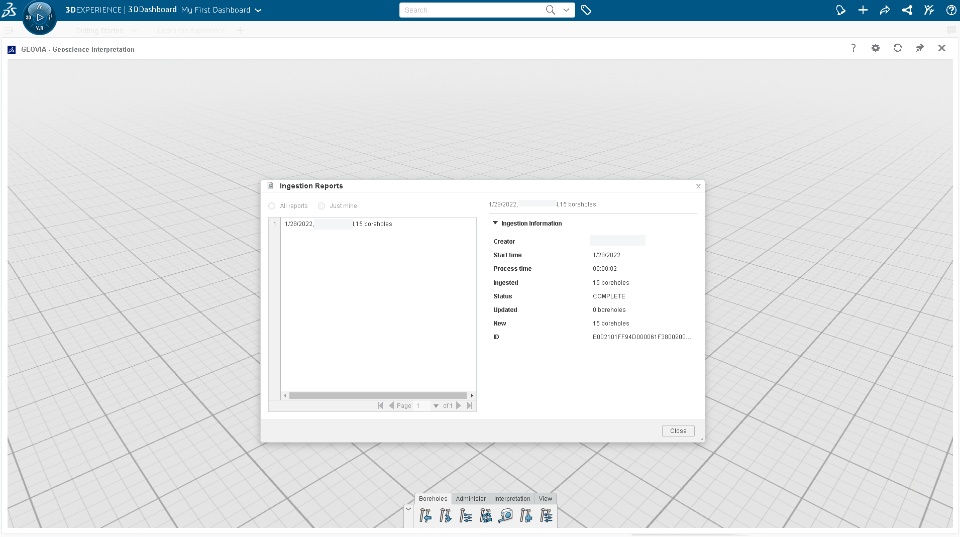The height and width of the screenshot is (537, 960).
Task: Open the Administer toolbar tab
Action: coord(471,498)
